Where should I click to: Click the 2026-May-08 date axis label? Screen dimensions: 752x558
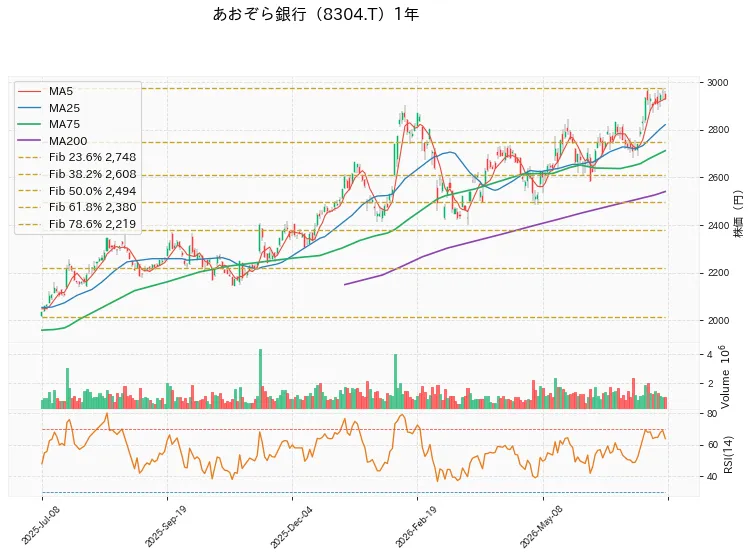point(541,527)
